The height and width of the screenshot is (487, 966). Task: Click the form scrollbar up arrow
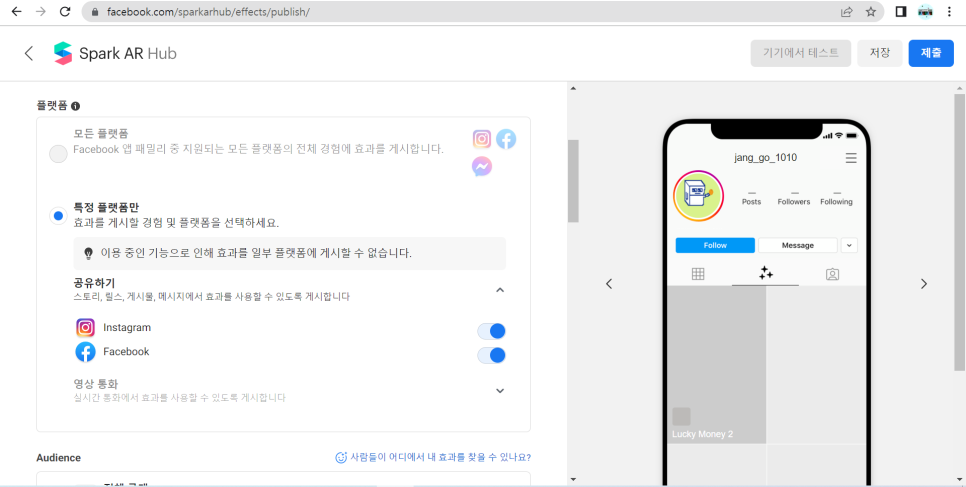[573, 88]
